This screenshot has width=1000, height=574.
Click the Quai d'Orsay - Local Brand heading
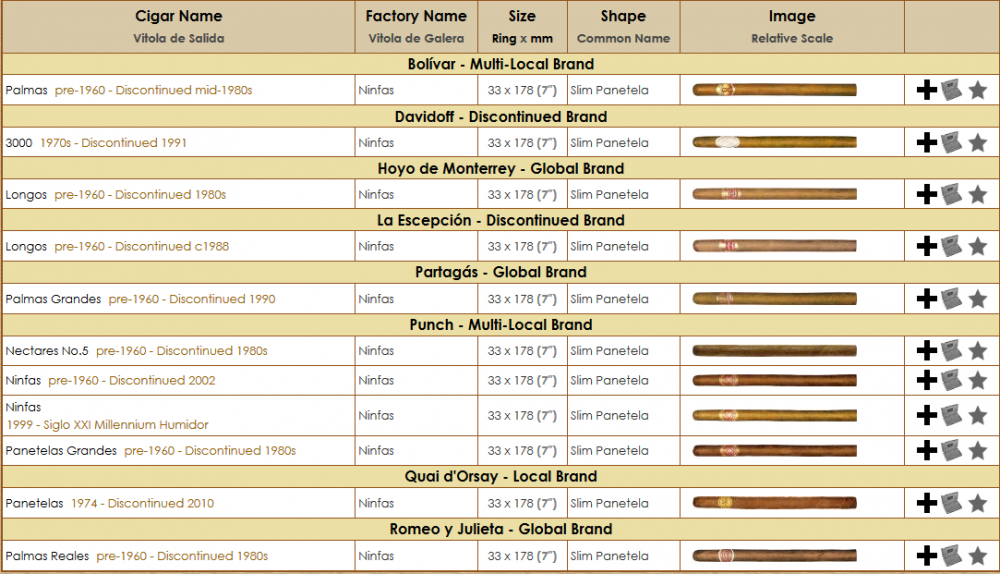coord(501,476)
